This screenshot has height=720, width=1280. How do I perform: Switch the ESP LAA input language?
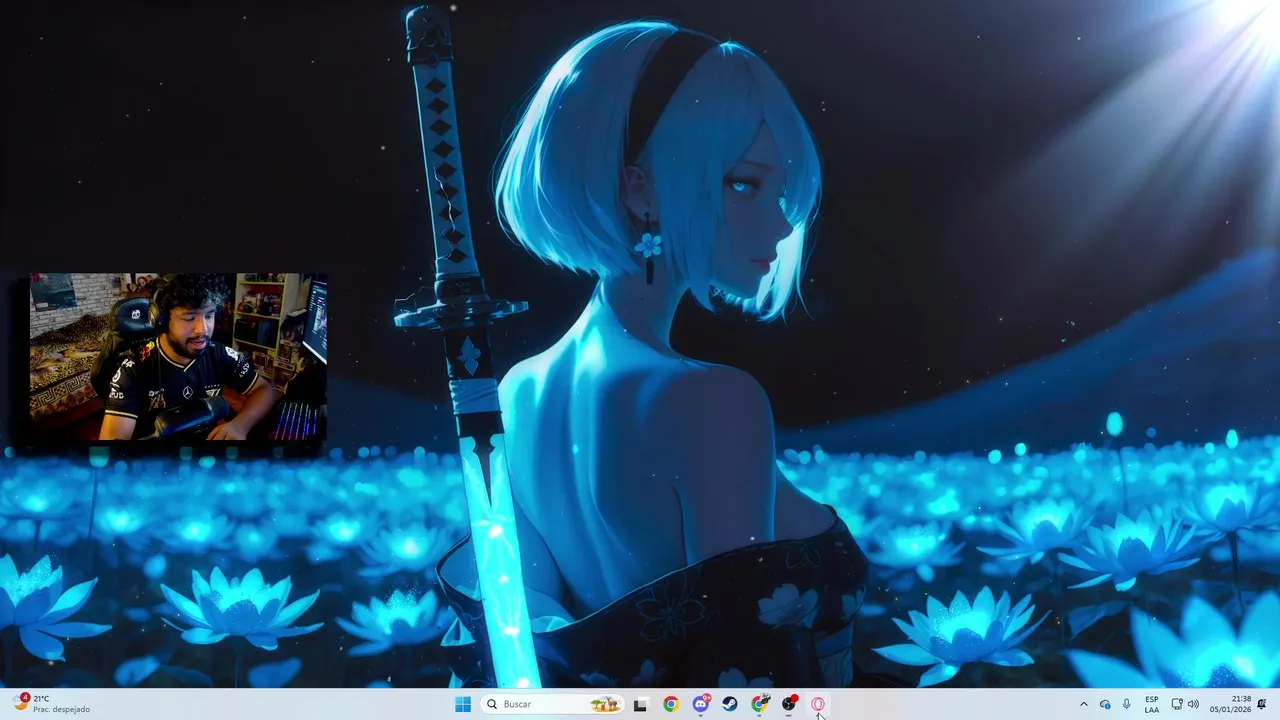pyautogui.click(x=1152, y=704)
